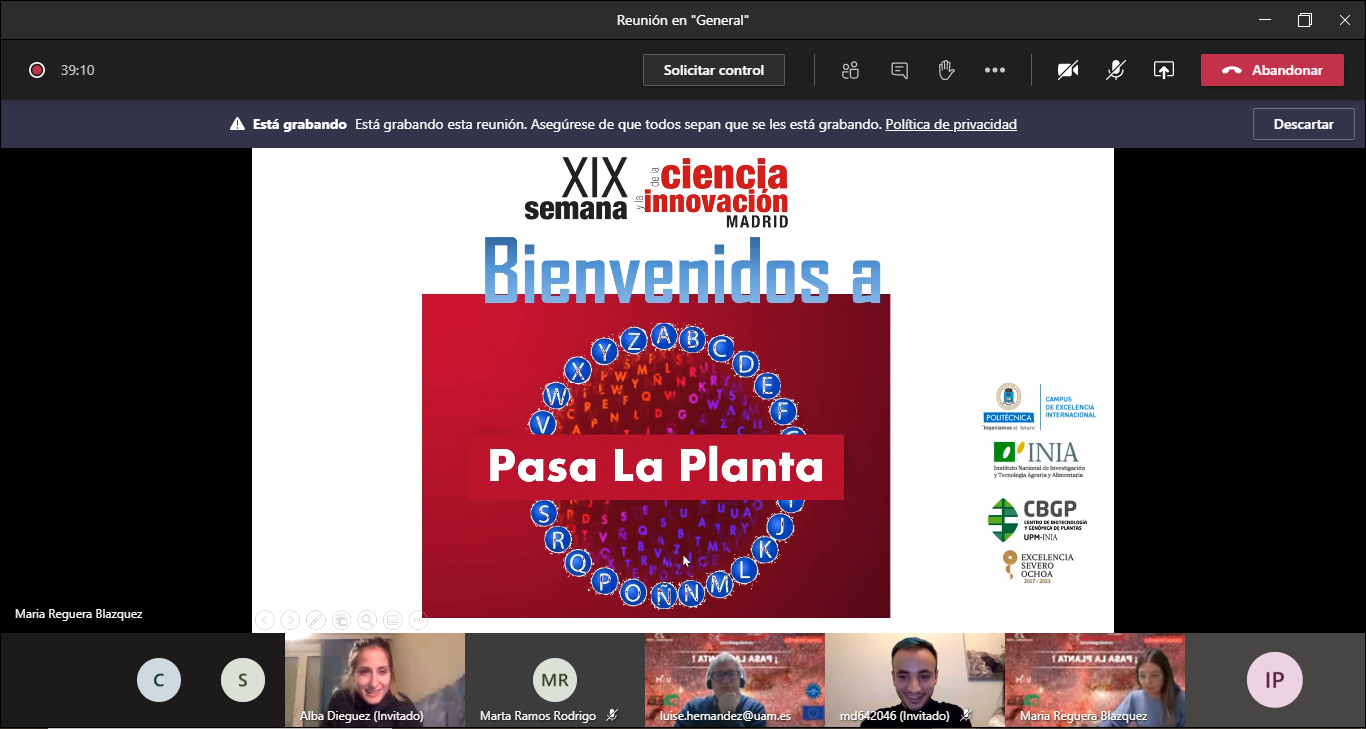The height and width of the screenshot is (729, 1366).
Task: Leave meeting with Abandonar button
Action: (1272, 70)
